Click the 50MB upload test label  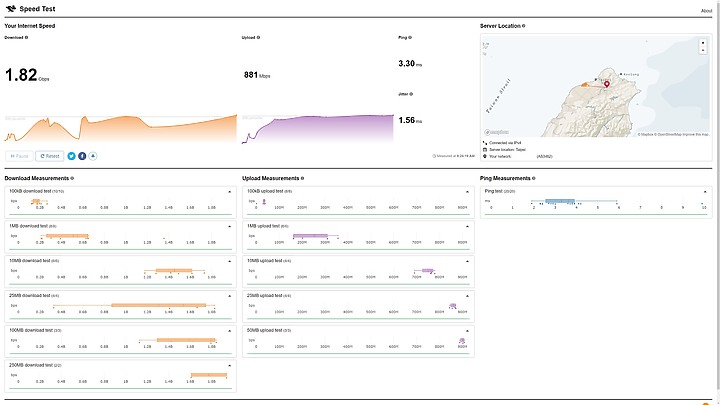coord(271,331)
